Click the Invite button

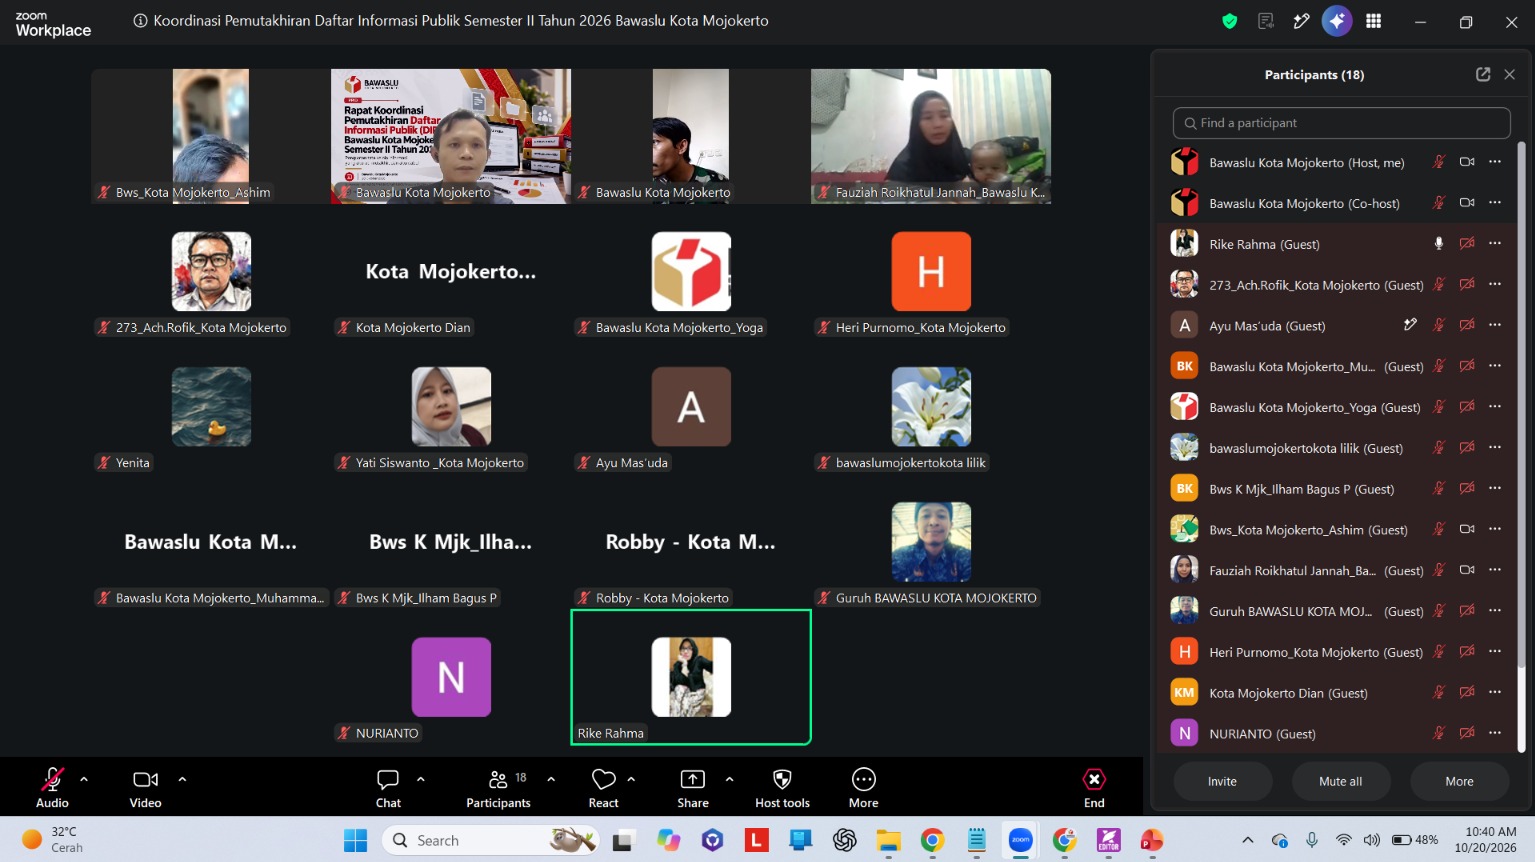[x=1222, y=781]
